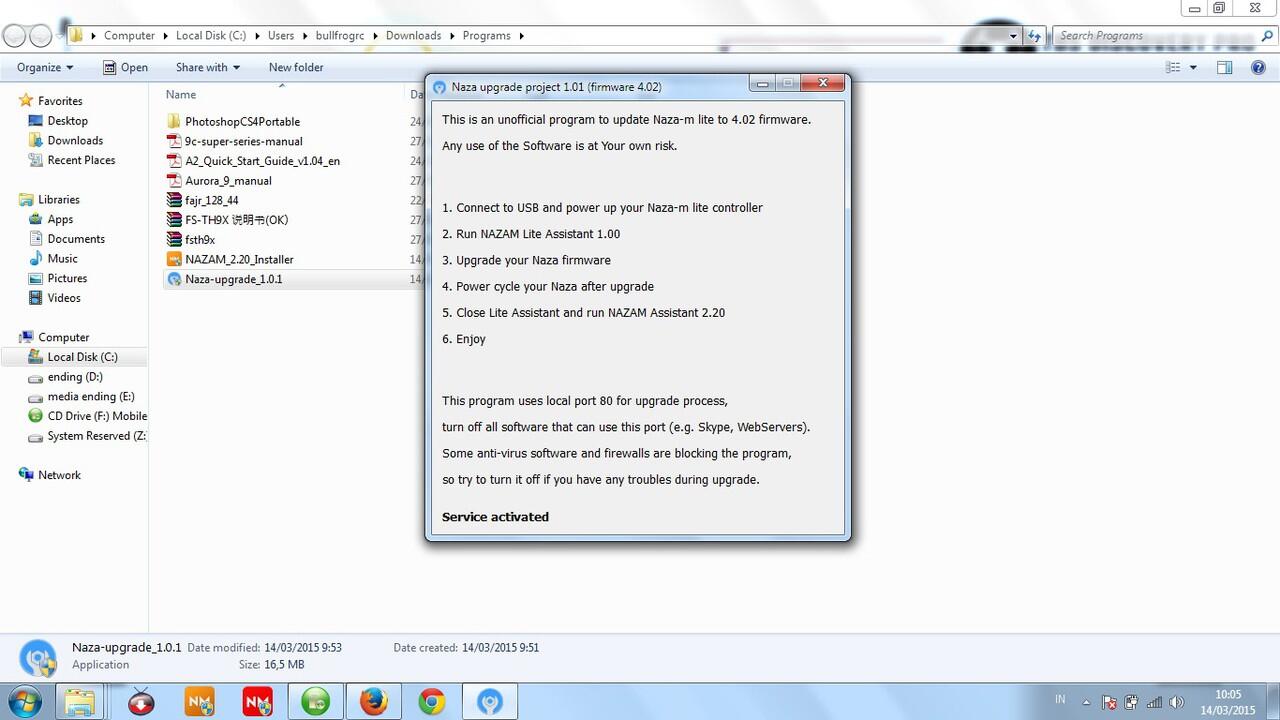Select the Aurora_9_manual PDF

click(x=228, y=181)
